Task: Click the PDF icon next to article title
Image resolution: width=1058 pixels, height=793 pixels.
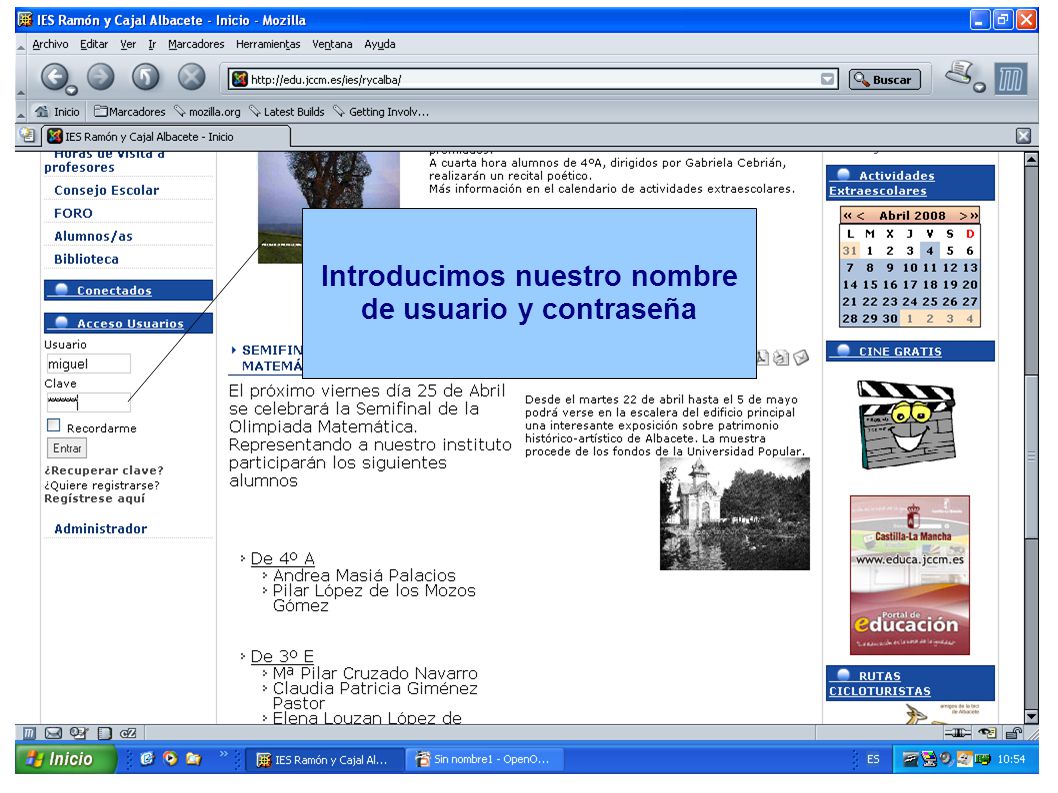Action: click(x=762, y=358)
